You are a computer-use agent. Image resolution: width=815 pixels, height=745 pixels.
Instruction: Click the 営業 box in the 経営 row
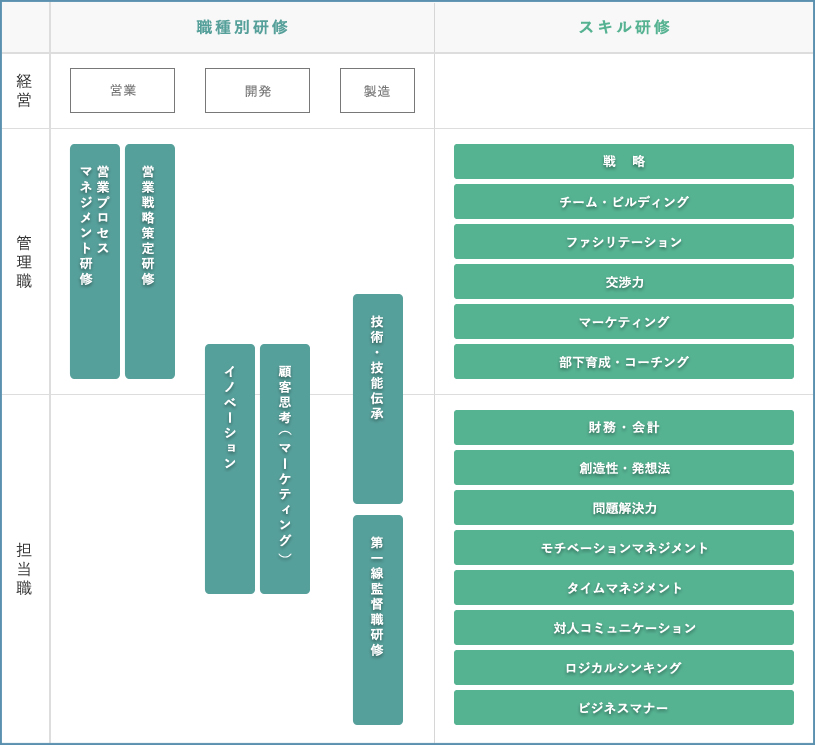[x=123, y=90]
